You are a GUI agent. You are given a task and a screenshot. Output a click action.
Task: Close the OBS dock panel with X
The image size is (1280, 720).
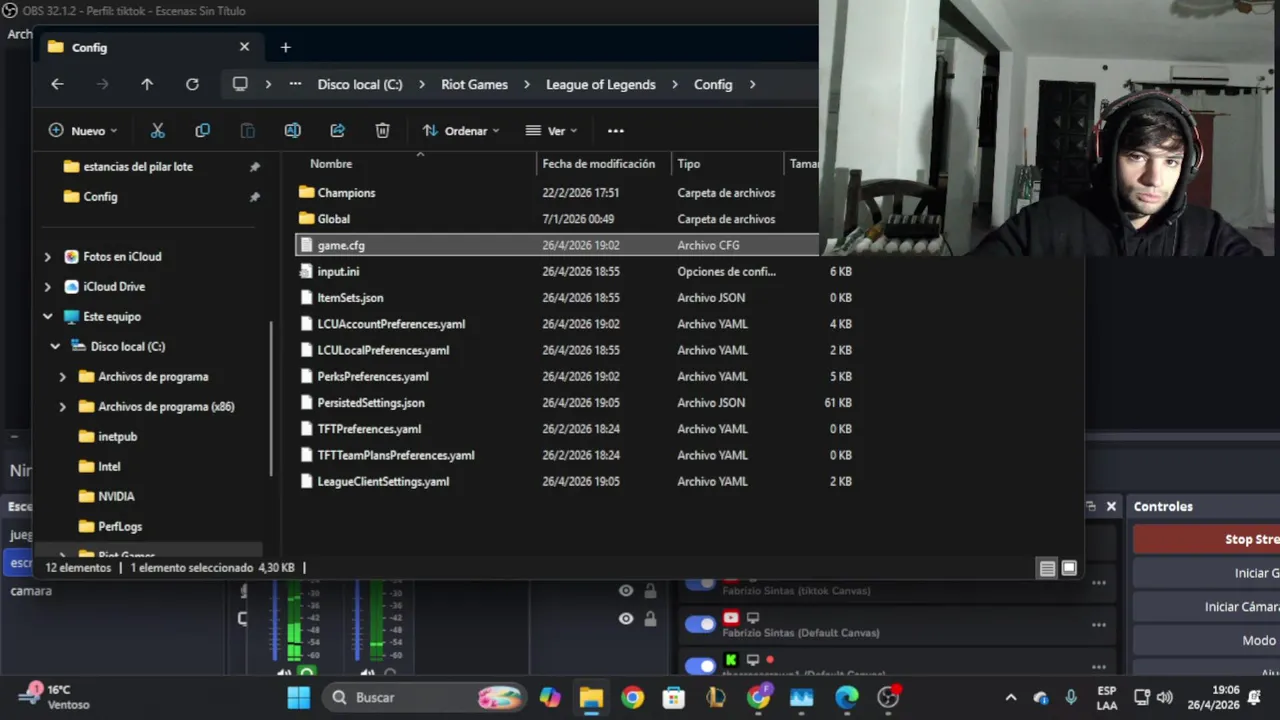(1111, 507)
